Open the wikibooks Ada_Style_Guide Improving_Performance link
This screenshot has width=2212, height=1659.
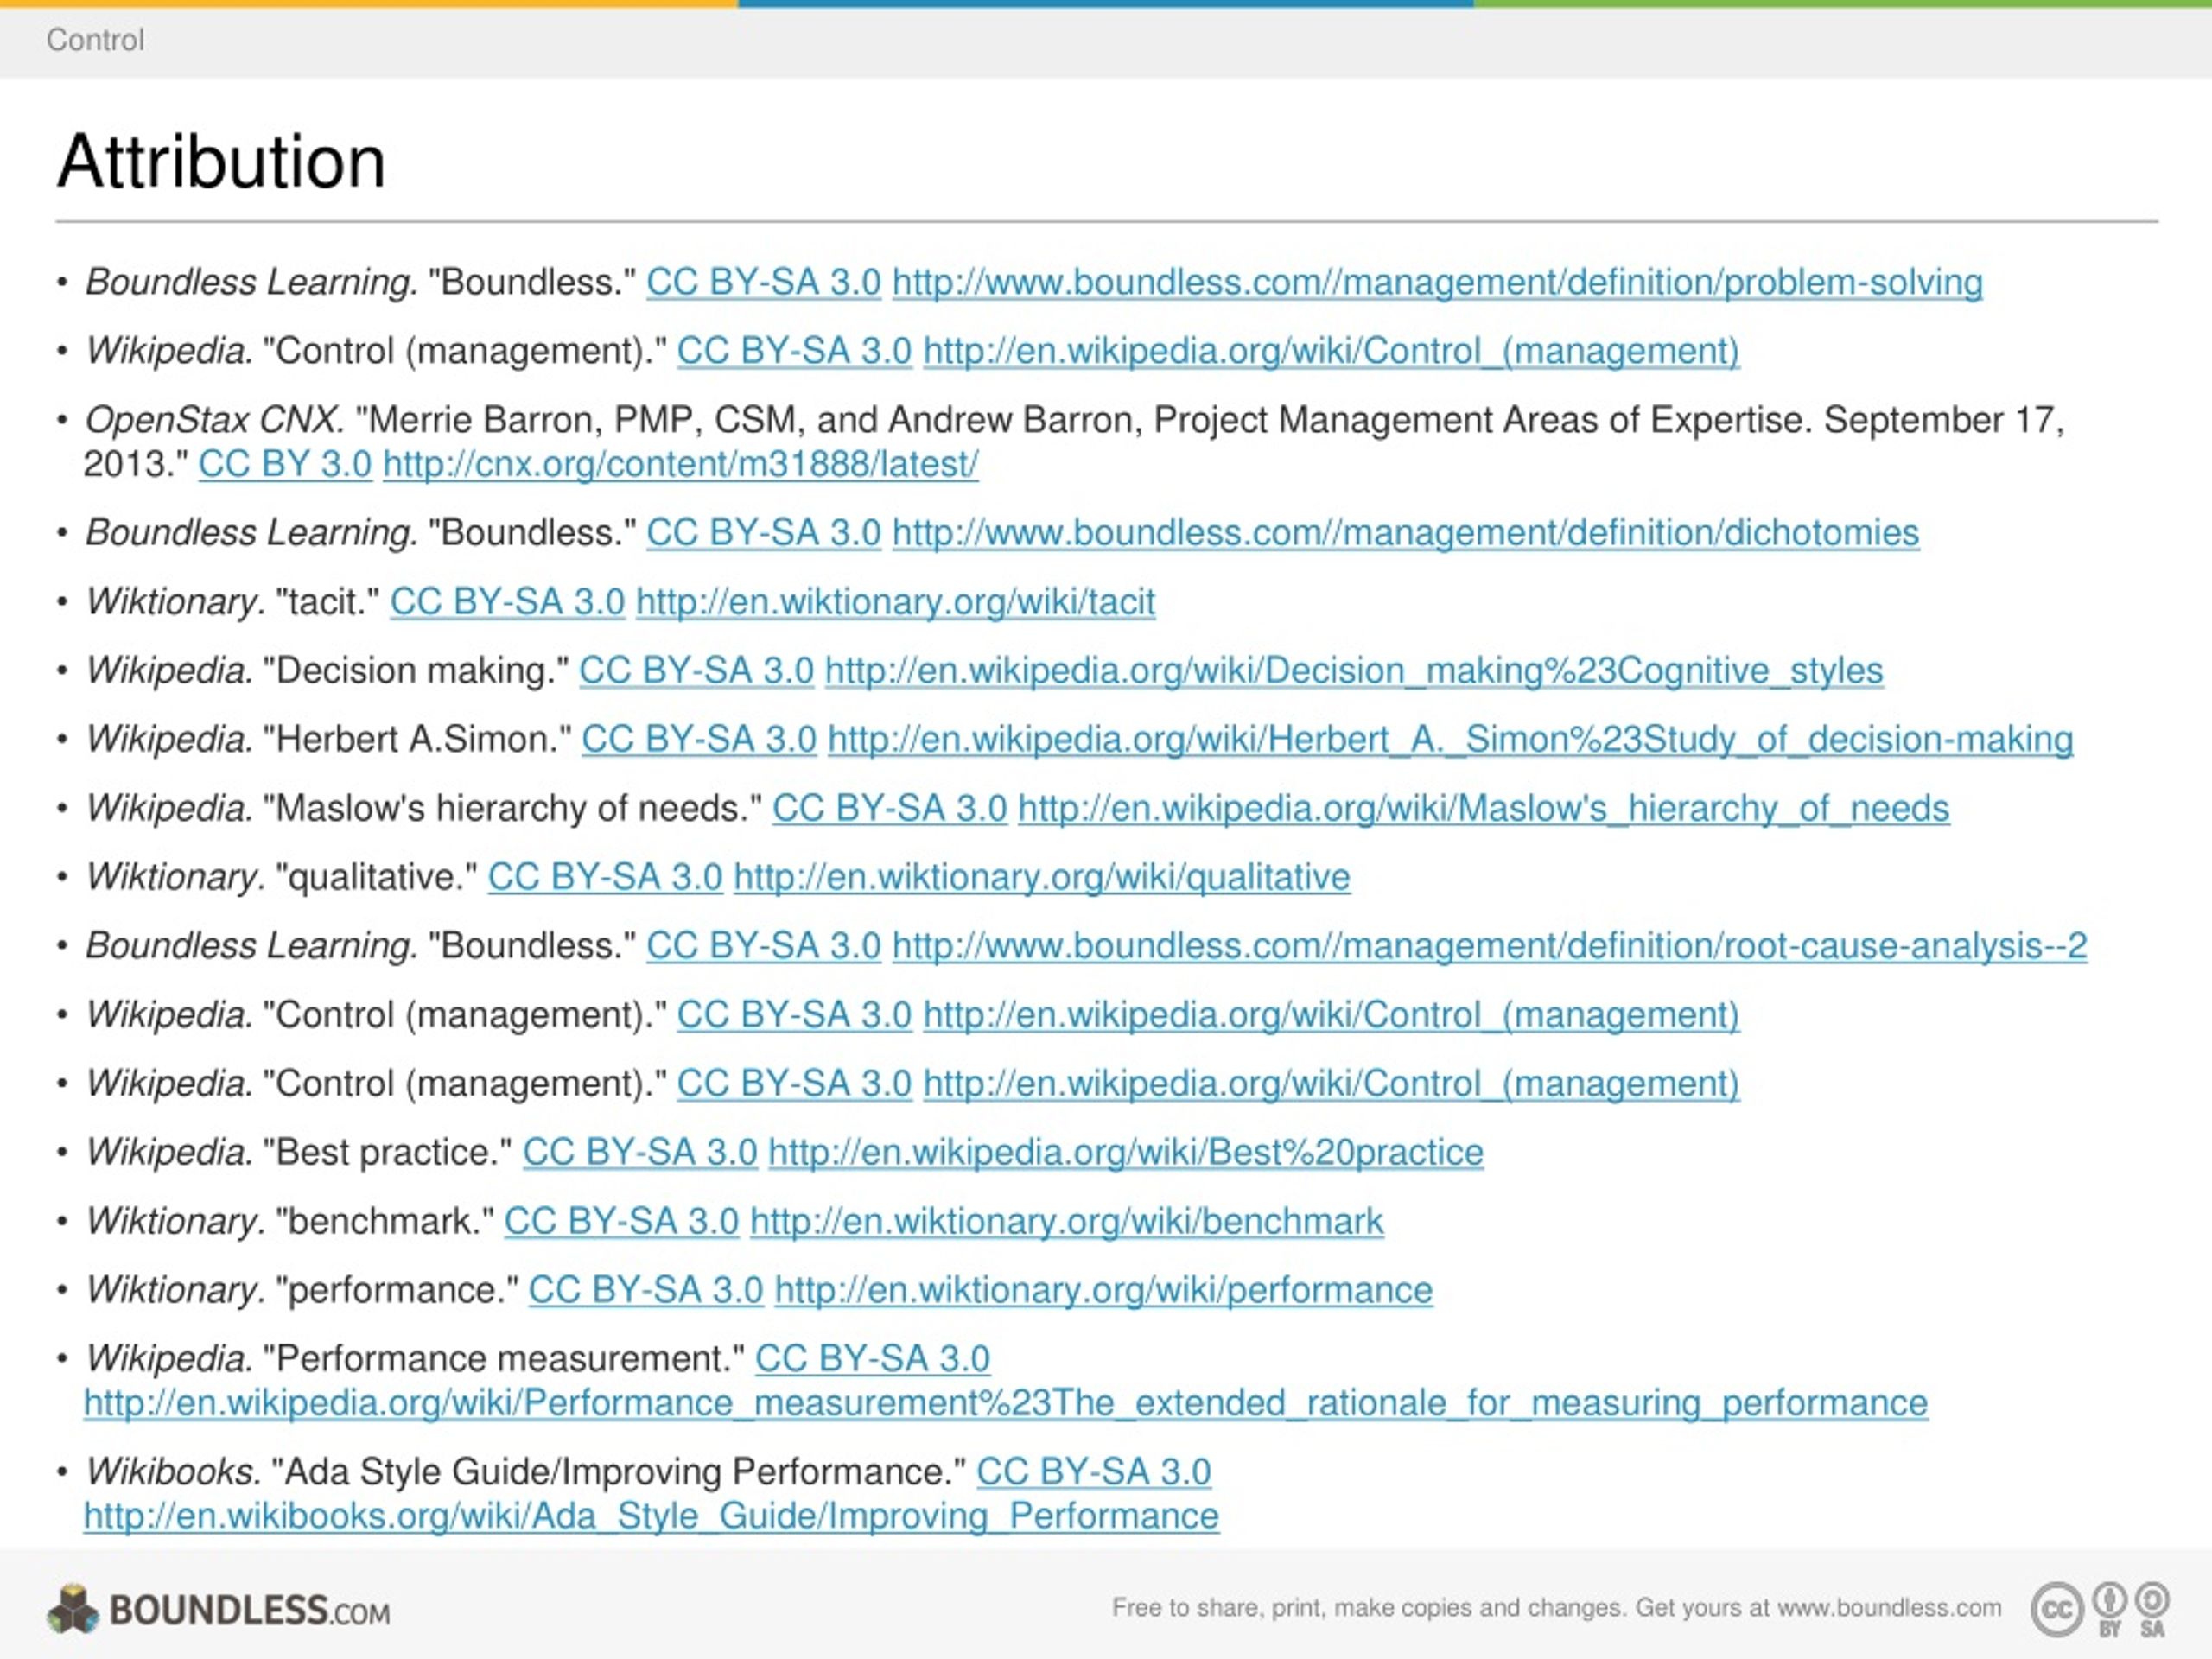click(651, 1517)
